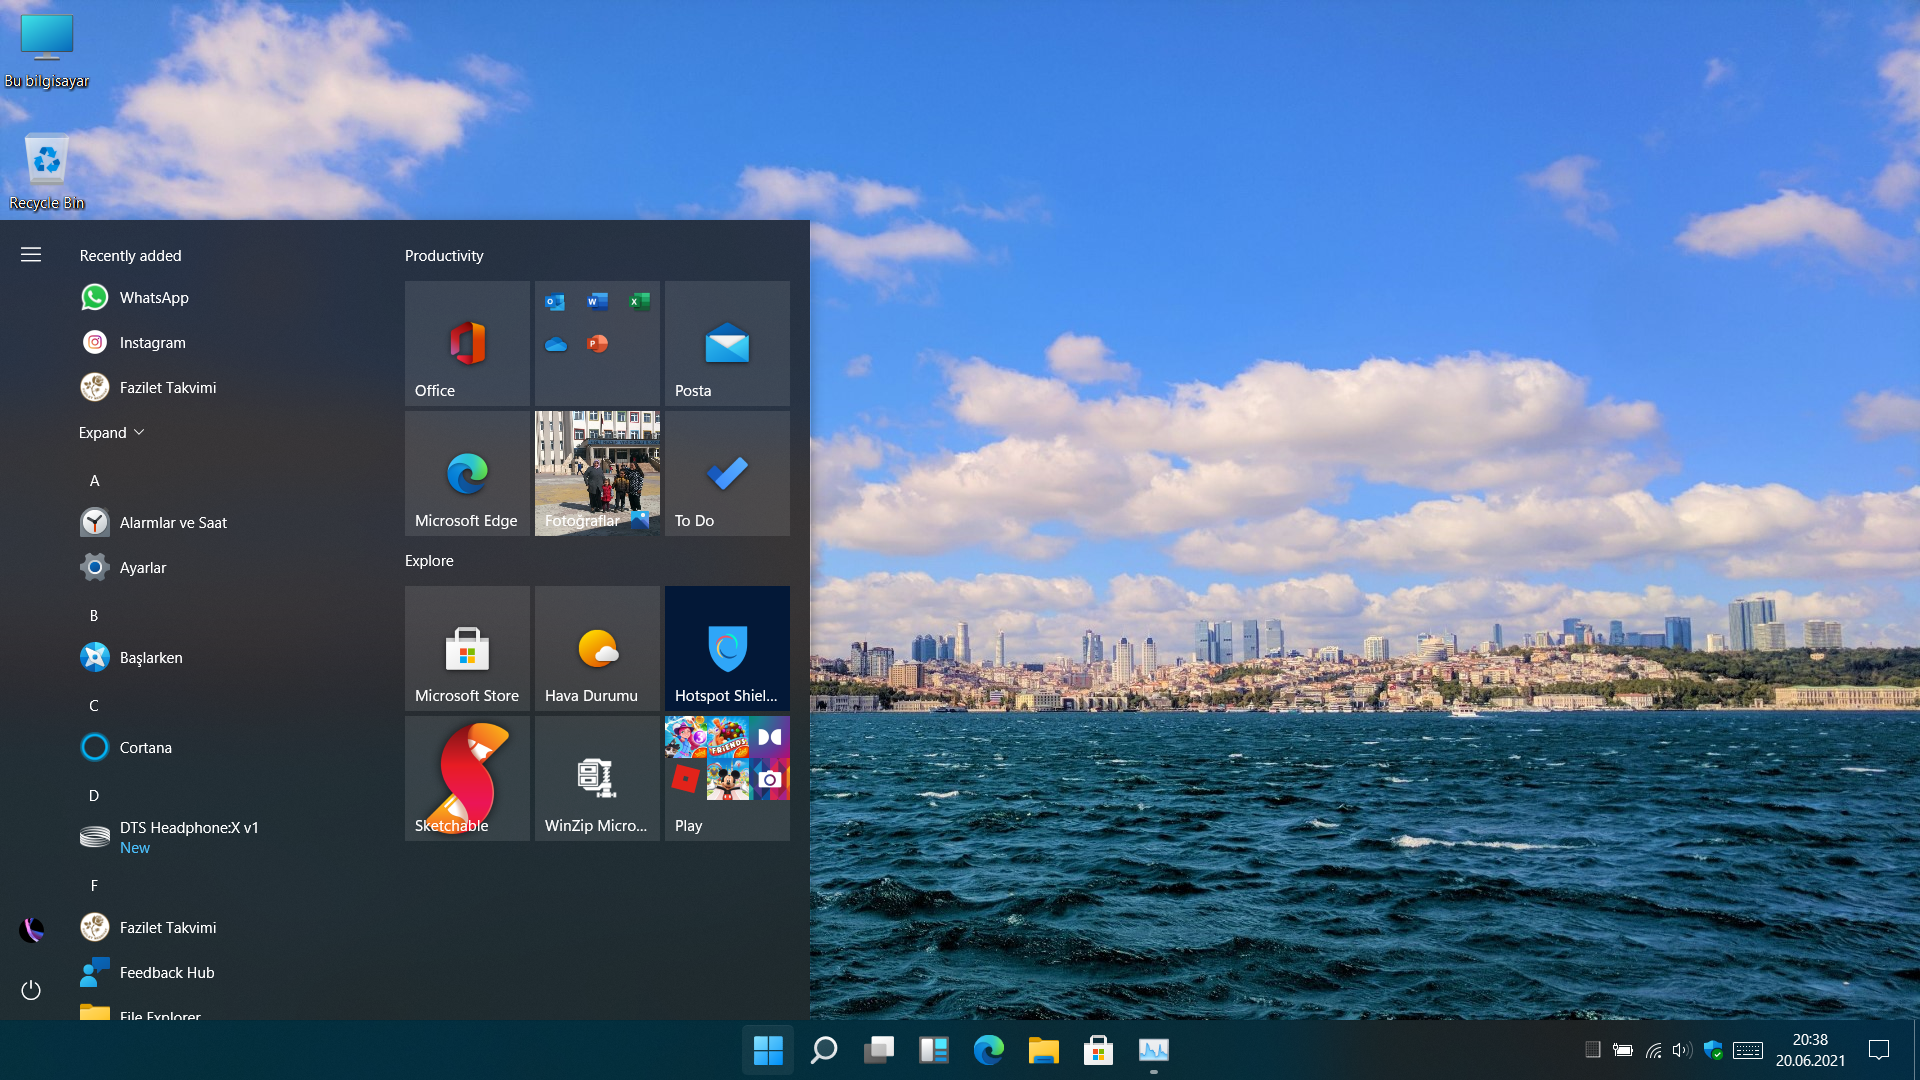Click the volume icon in system tray
Viewport: 1920px width, 1080px height.
coord(1681,1050)
